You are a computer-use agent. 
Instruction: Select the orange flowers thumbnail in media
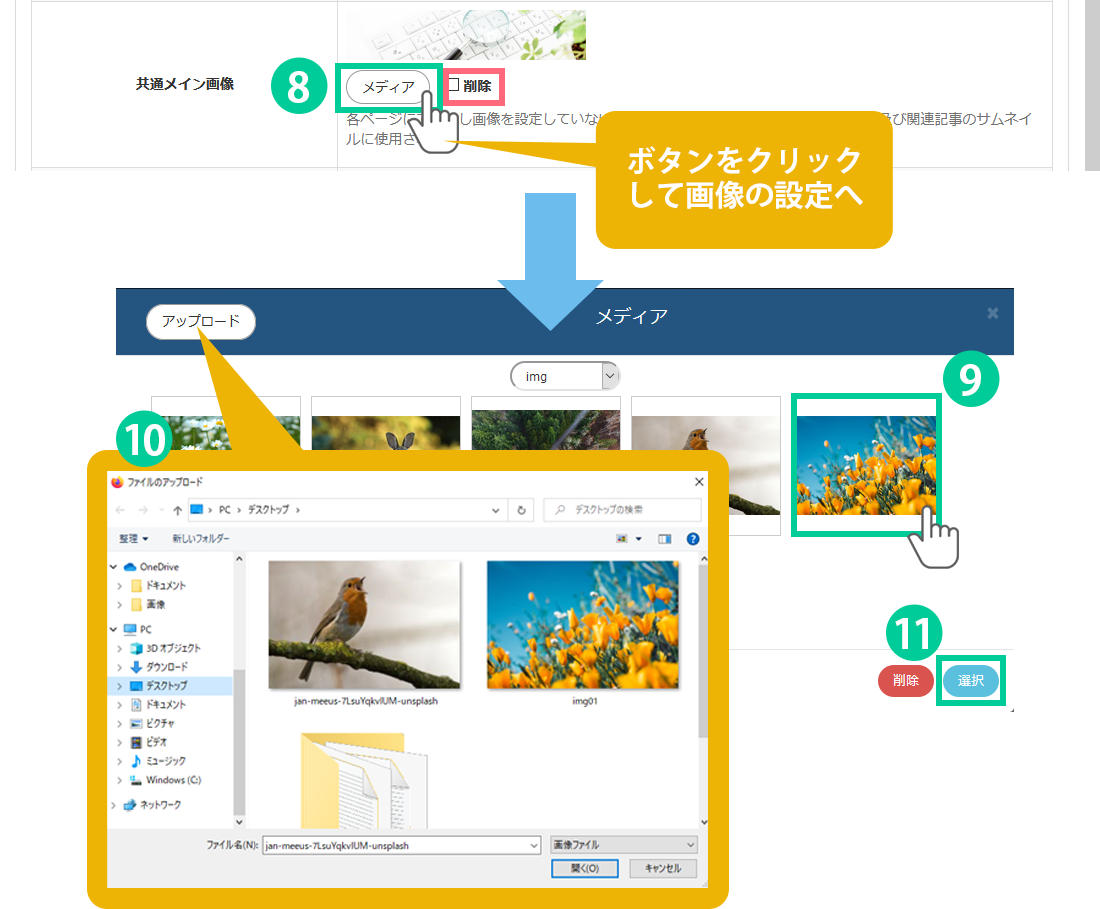[866, 465]
